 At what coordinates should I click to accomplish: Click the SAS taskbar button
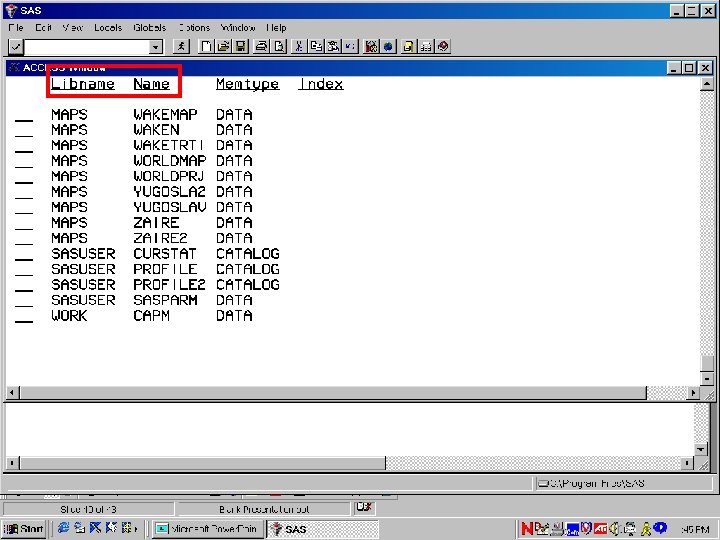[x=323, y=529]
